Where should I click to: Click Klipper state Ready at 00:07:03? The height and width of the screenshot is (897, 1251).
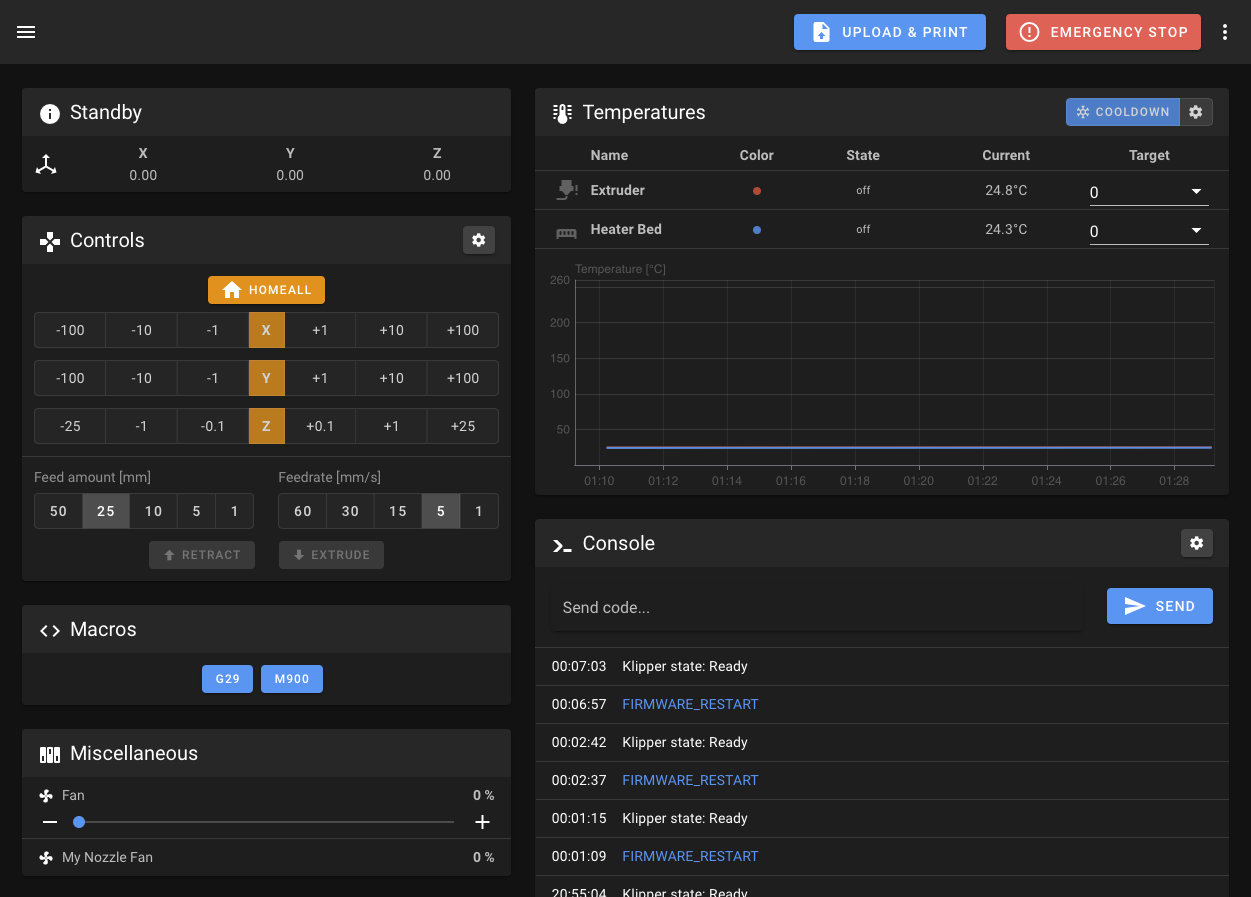tap(685, 666)
